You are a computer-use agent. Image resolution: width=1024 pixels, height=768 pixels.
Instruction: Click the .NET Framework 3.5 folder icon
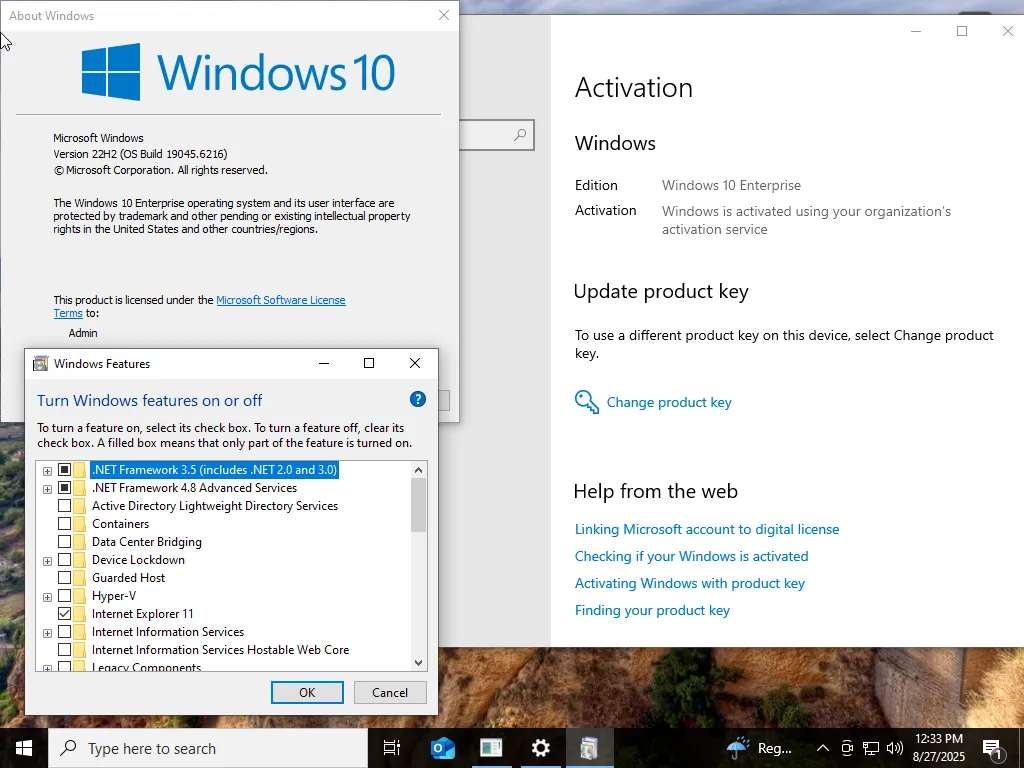[x=80, y=470]
